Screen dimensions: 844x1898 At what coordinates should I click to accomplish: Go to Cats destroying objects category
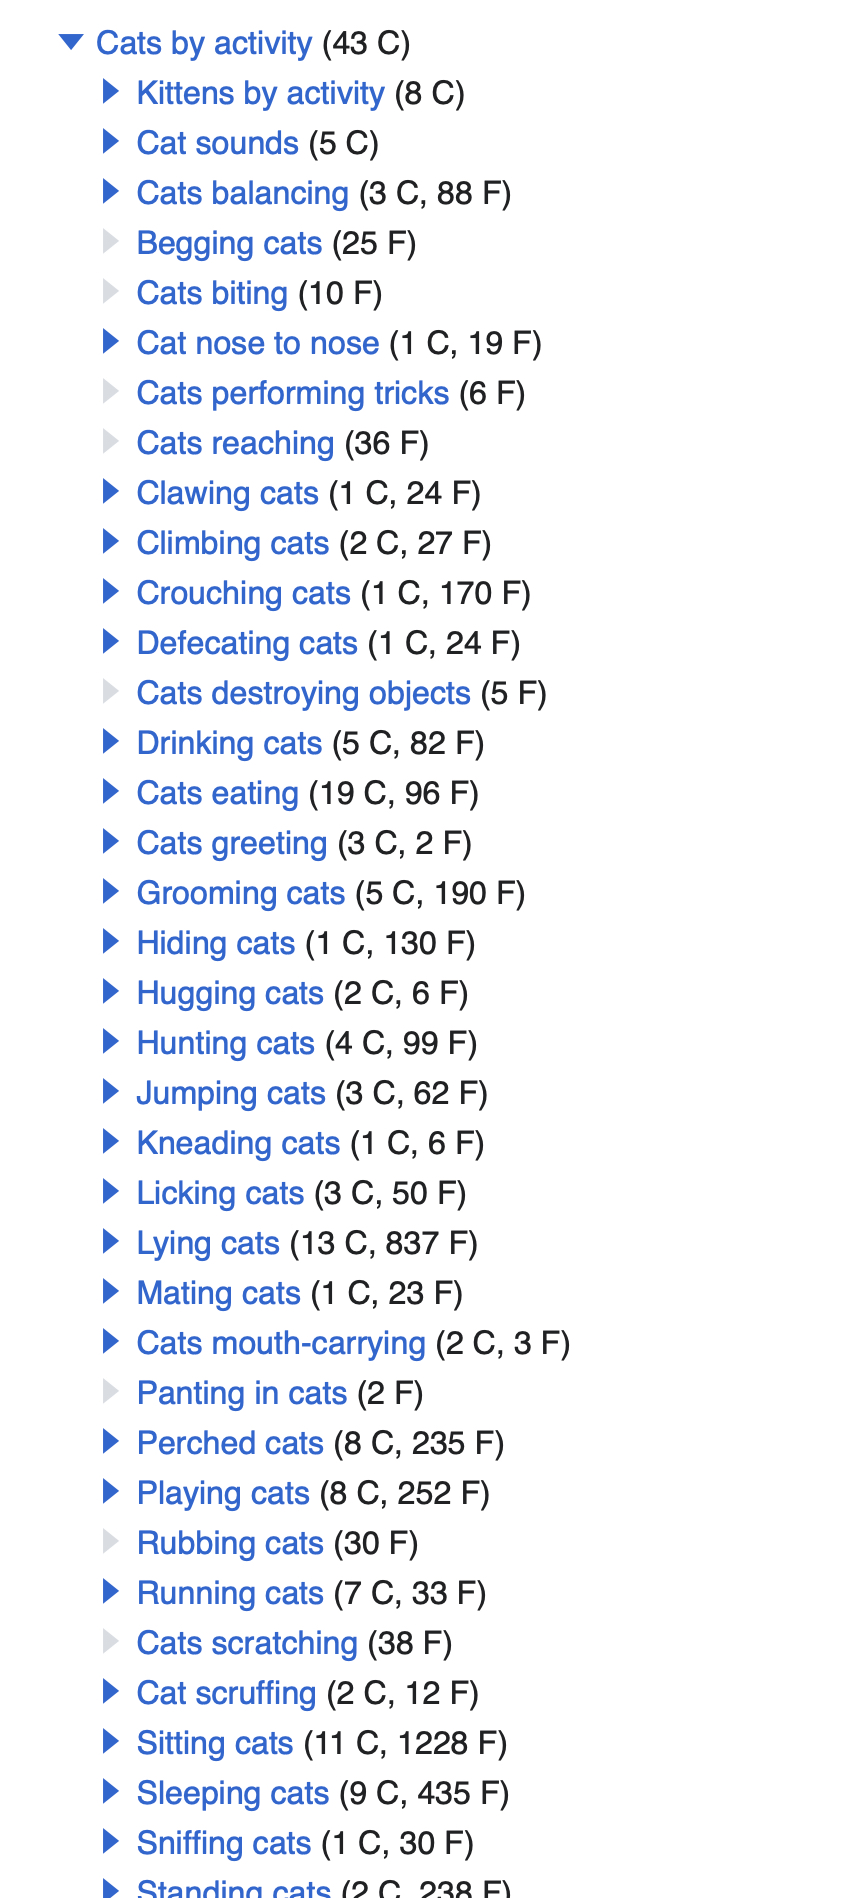[303, 693]
